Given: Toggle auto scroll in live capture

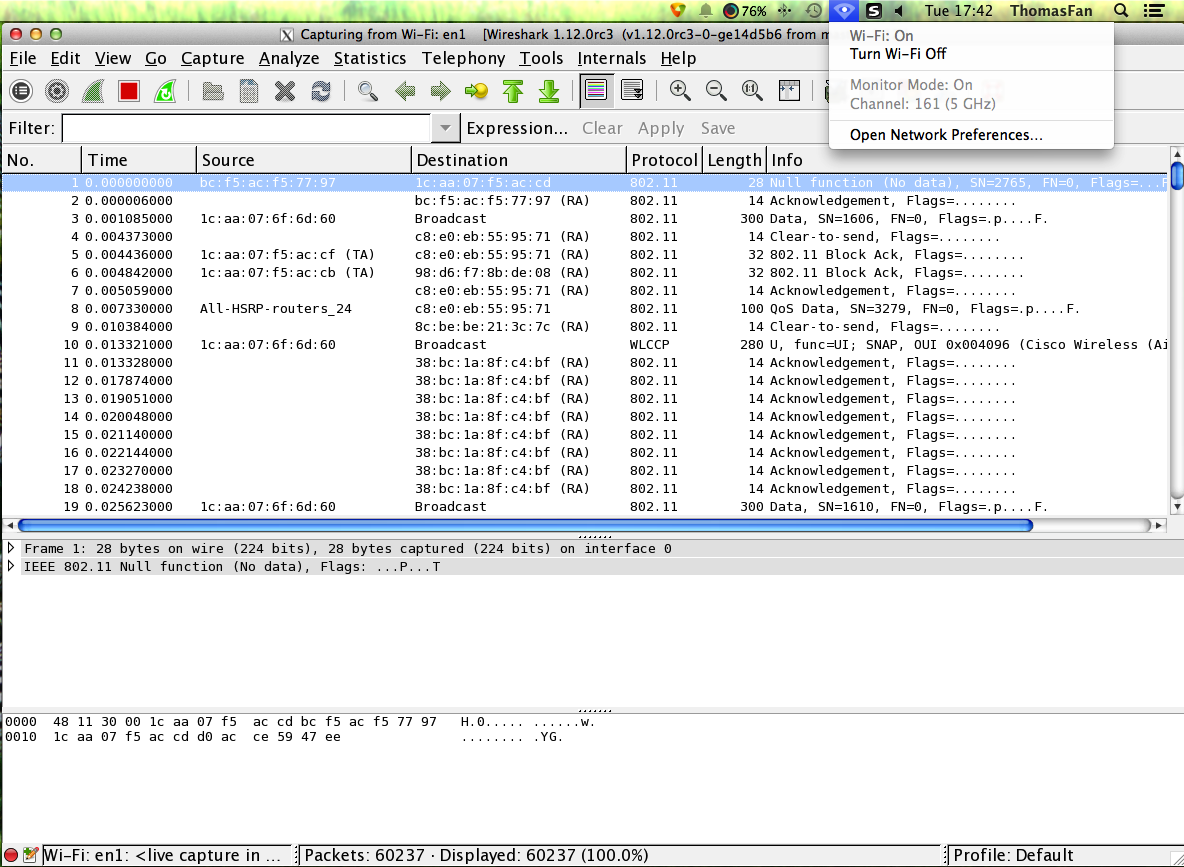Looking at the screenshot, I should [632, 91].
